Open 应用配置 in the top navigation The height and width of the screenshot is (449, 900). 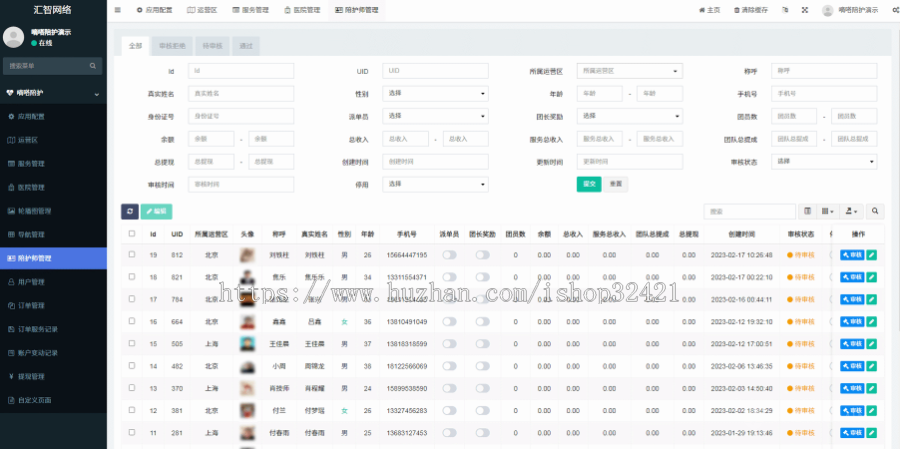154,10
